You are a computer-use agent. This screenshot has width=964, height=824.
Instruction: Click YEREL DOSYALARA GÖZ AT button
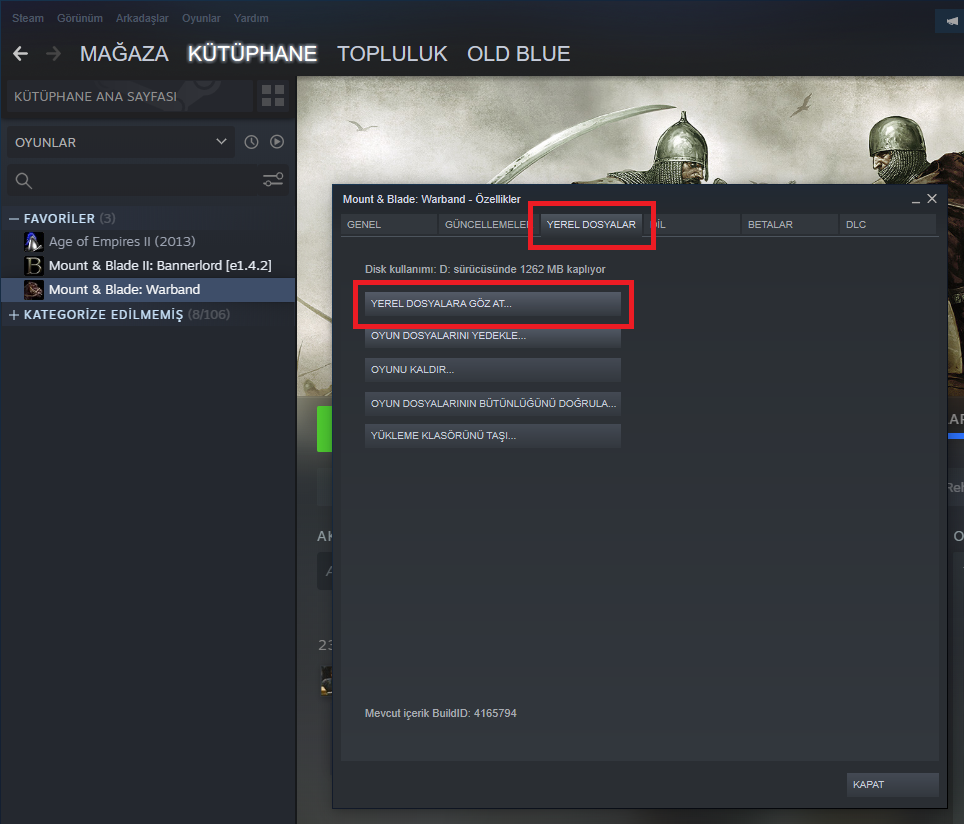click(x=492, y=304)
